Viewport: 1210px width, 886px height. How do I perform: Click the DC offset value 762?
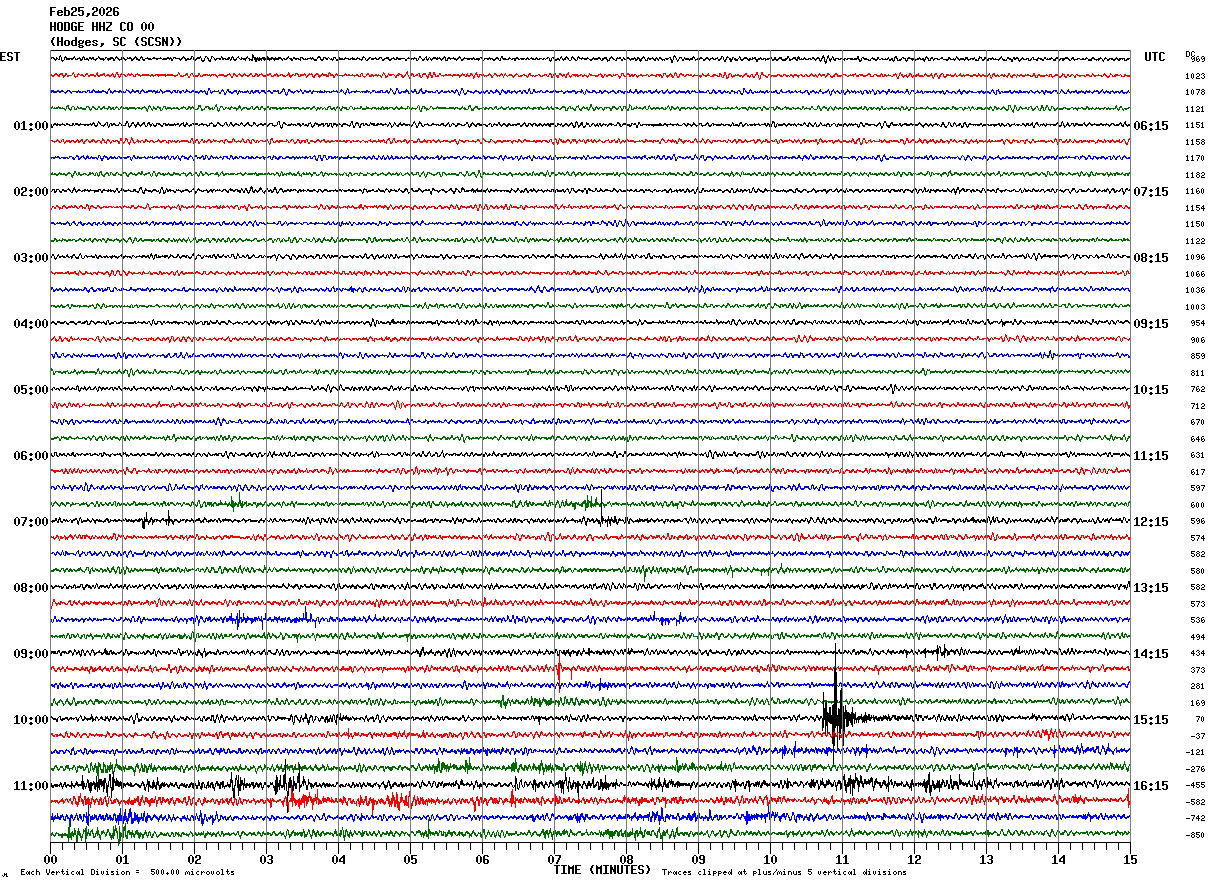(1198, 390)
